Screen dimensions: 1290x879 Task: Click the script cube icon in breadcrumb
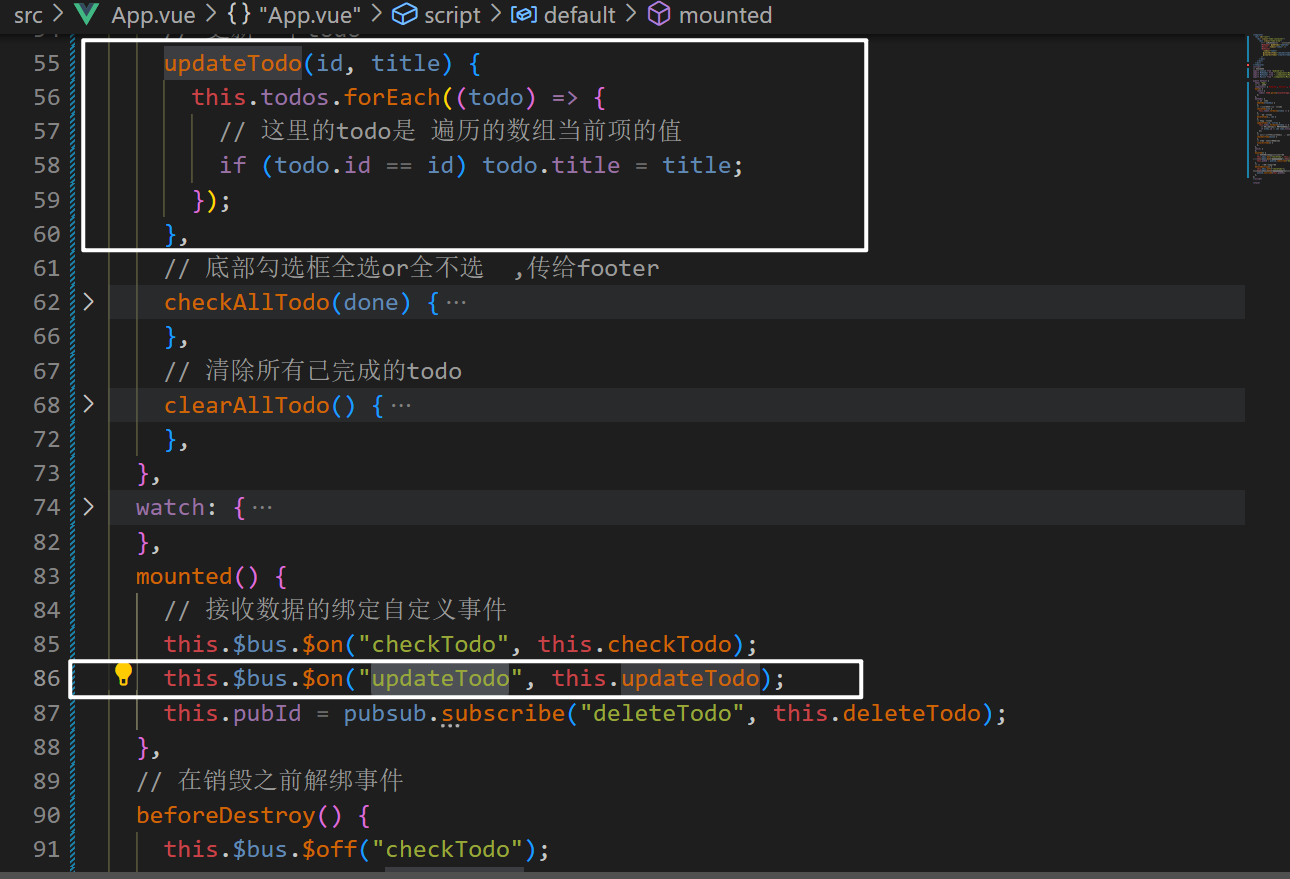point(404,15)
